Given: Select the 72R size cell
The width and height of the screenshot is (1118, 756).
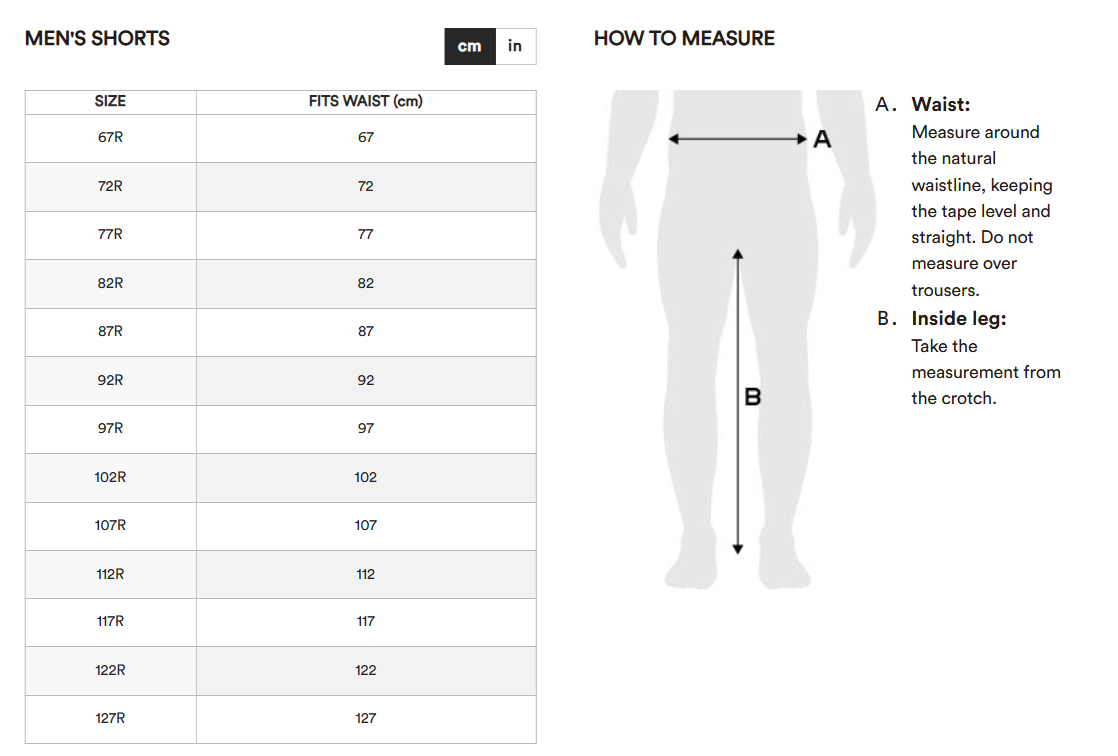Looking at the screenshot, I should [110, 186].
